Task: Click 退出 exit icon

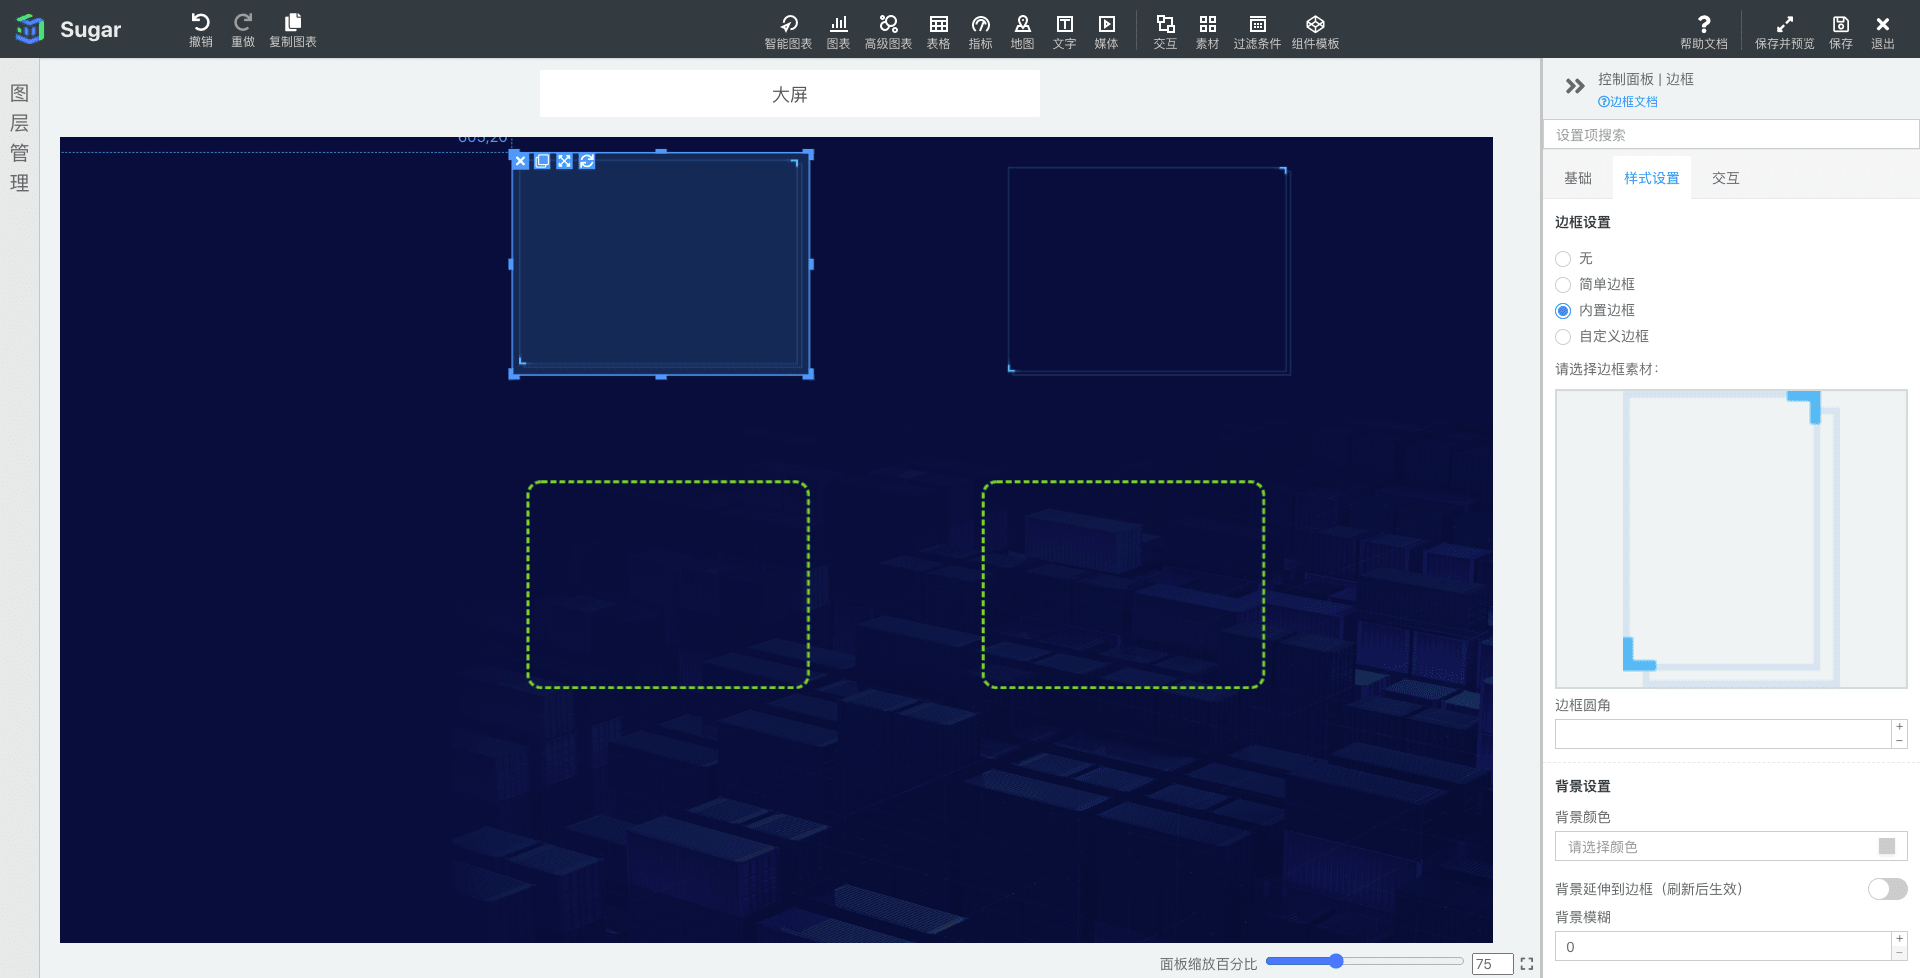Action: point(1882,32)
